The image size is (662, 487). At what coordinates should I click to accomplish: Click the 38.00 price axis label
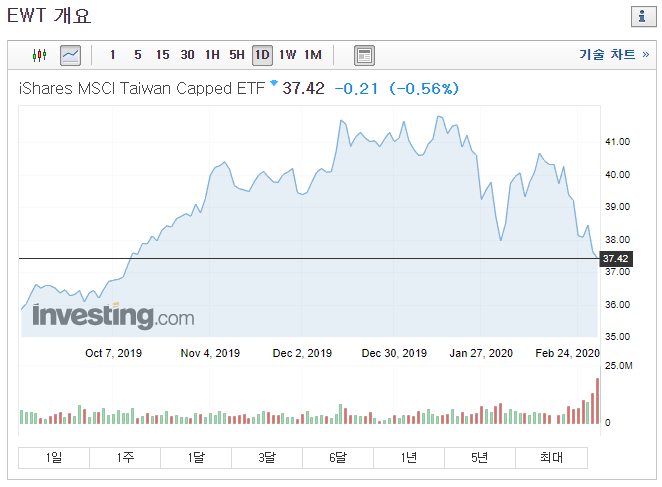[618, 239]
